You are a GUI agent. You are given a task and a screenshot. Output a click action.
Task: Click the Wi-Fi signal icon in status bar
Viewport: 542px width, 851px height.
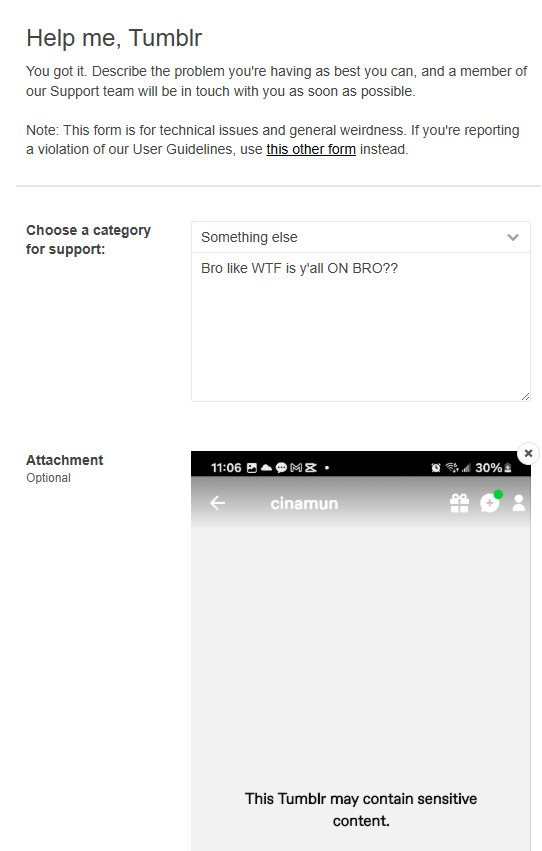pos(452,468)
